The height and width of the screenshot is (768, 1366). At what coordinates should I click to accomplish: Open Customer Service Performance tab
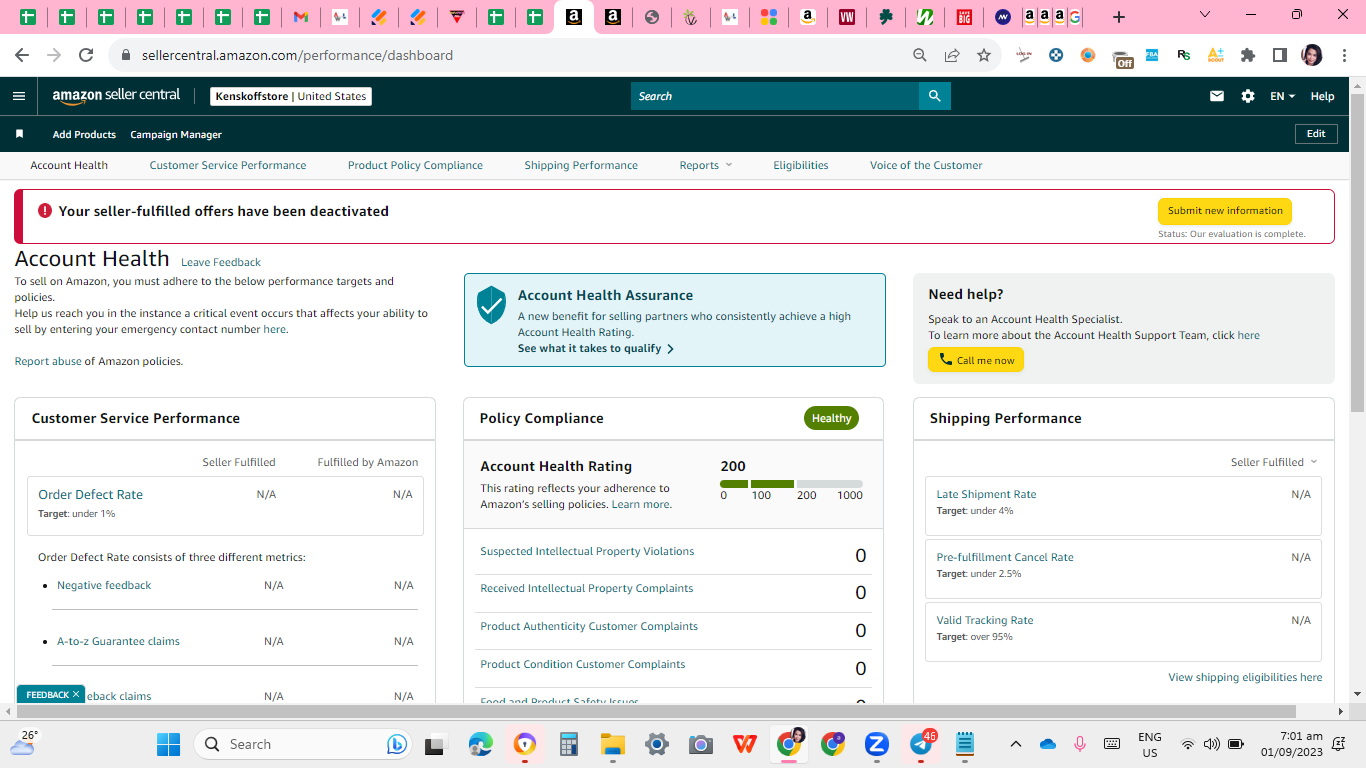228,165
